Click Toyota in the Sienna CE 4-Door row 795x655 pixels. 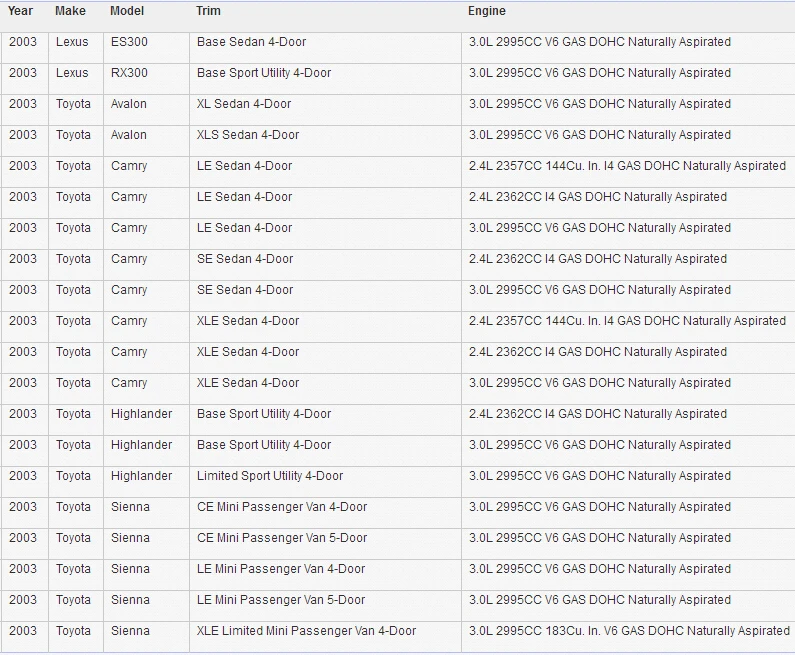[x=73, y=506]
